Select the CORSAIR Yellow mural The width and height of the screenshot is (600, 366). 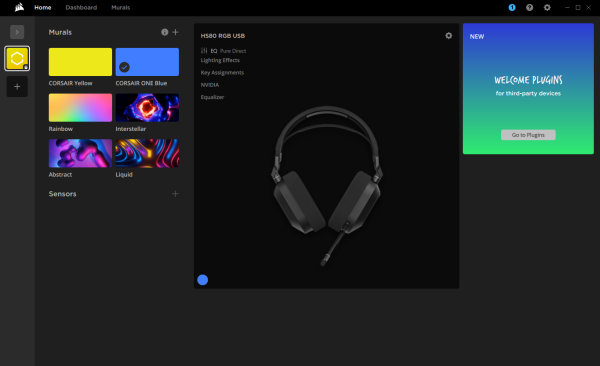pyautogui.click(x=80, y=62)
